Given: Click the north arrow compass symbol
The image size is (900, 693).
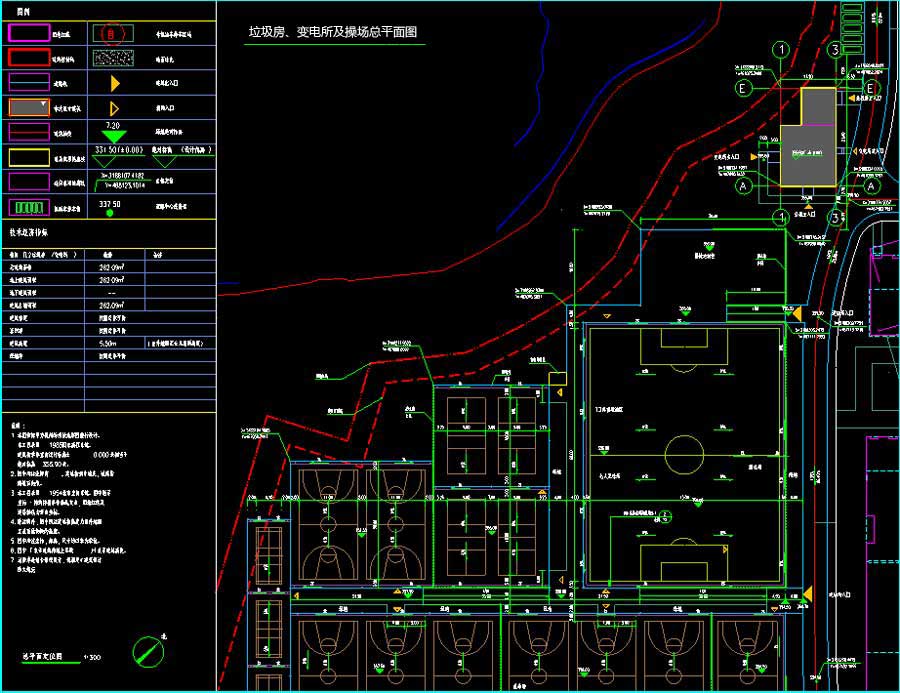Looking at the screenshot, I should [148, 651].
